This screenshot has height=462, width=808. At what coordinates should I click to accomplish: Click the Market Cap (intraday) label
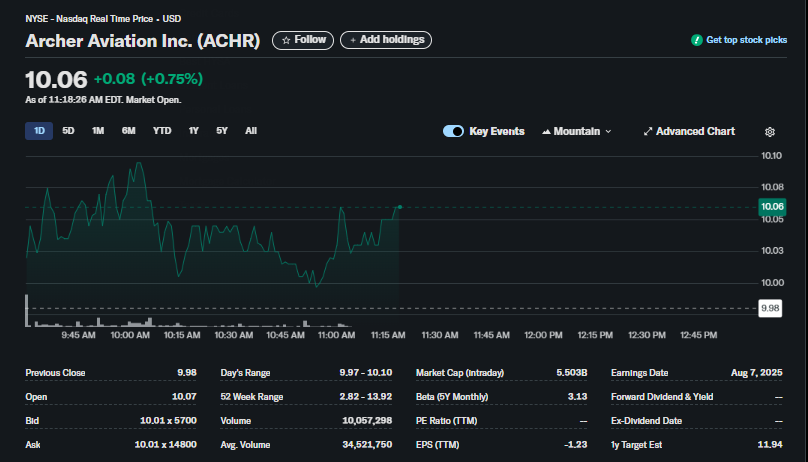click(460, 373)
